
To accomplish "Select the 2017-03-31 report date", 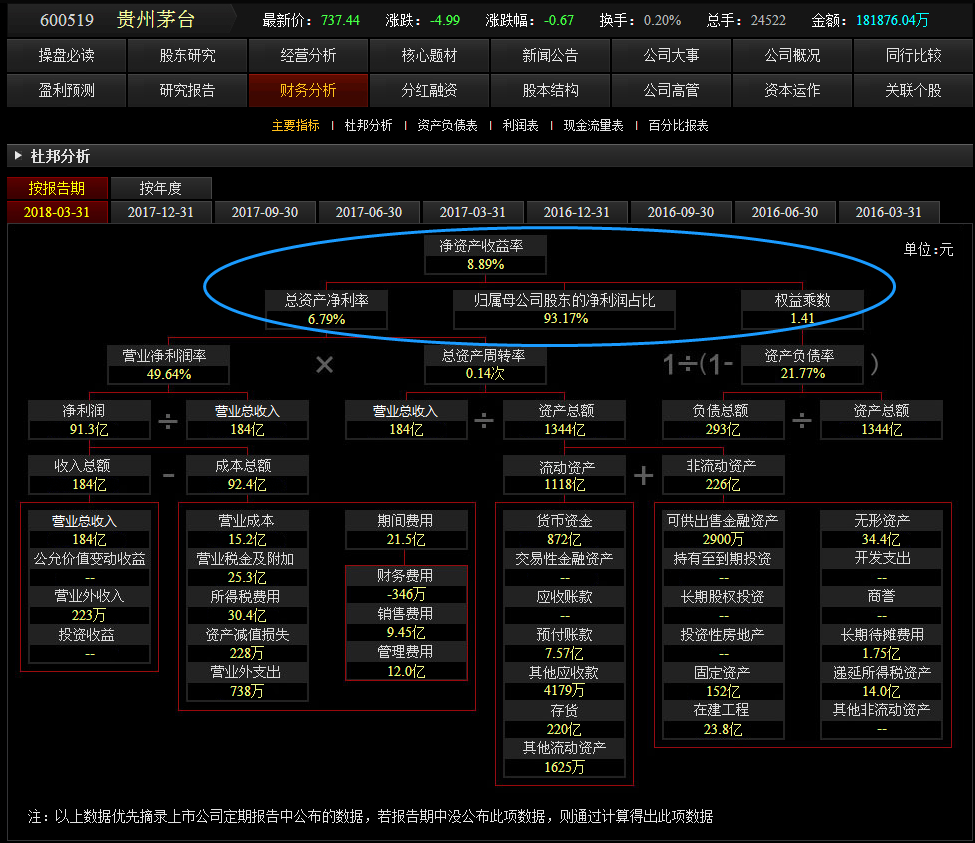I will (473, 212).
